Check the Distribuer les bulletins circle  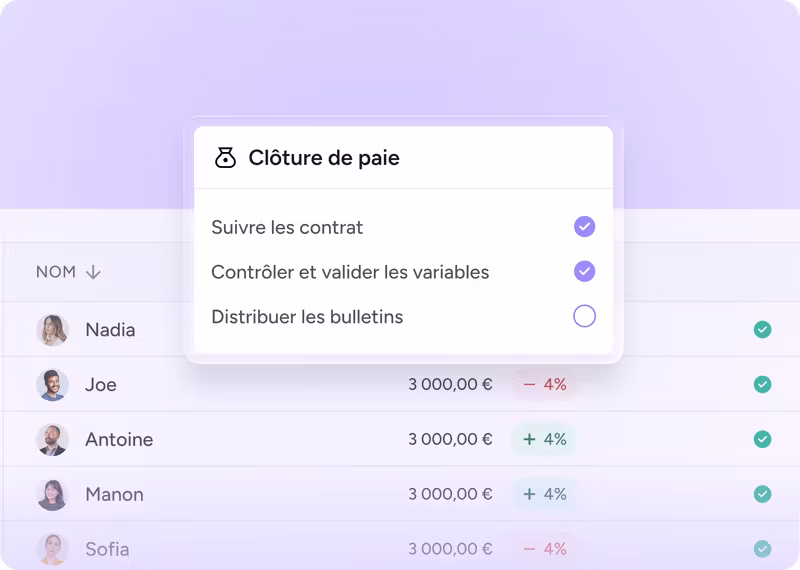click(x=584, y=316)
